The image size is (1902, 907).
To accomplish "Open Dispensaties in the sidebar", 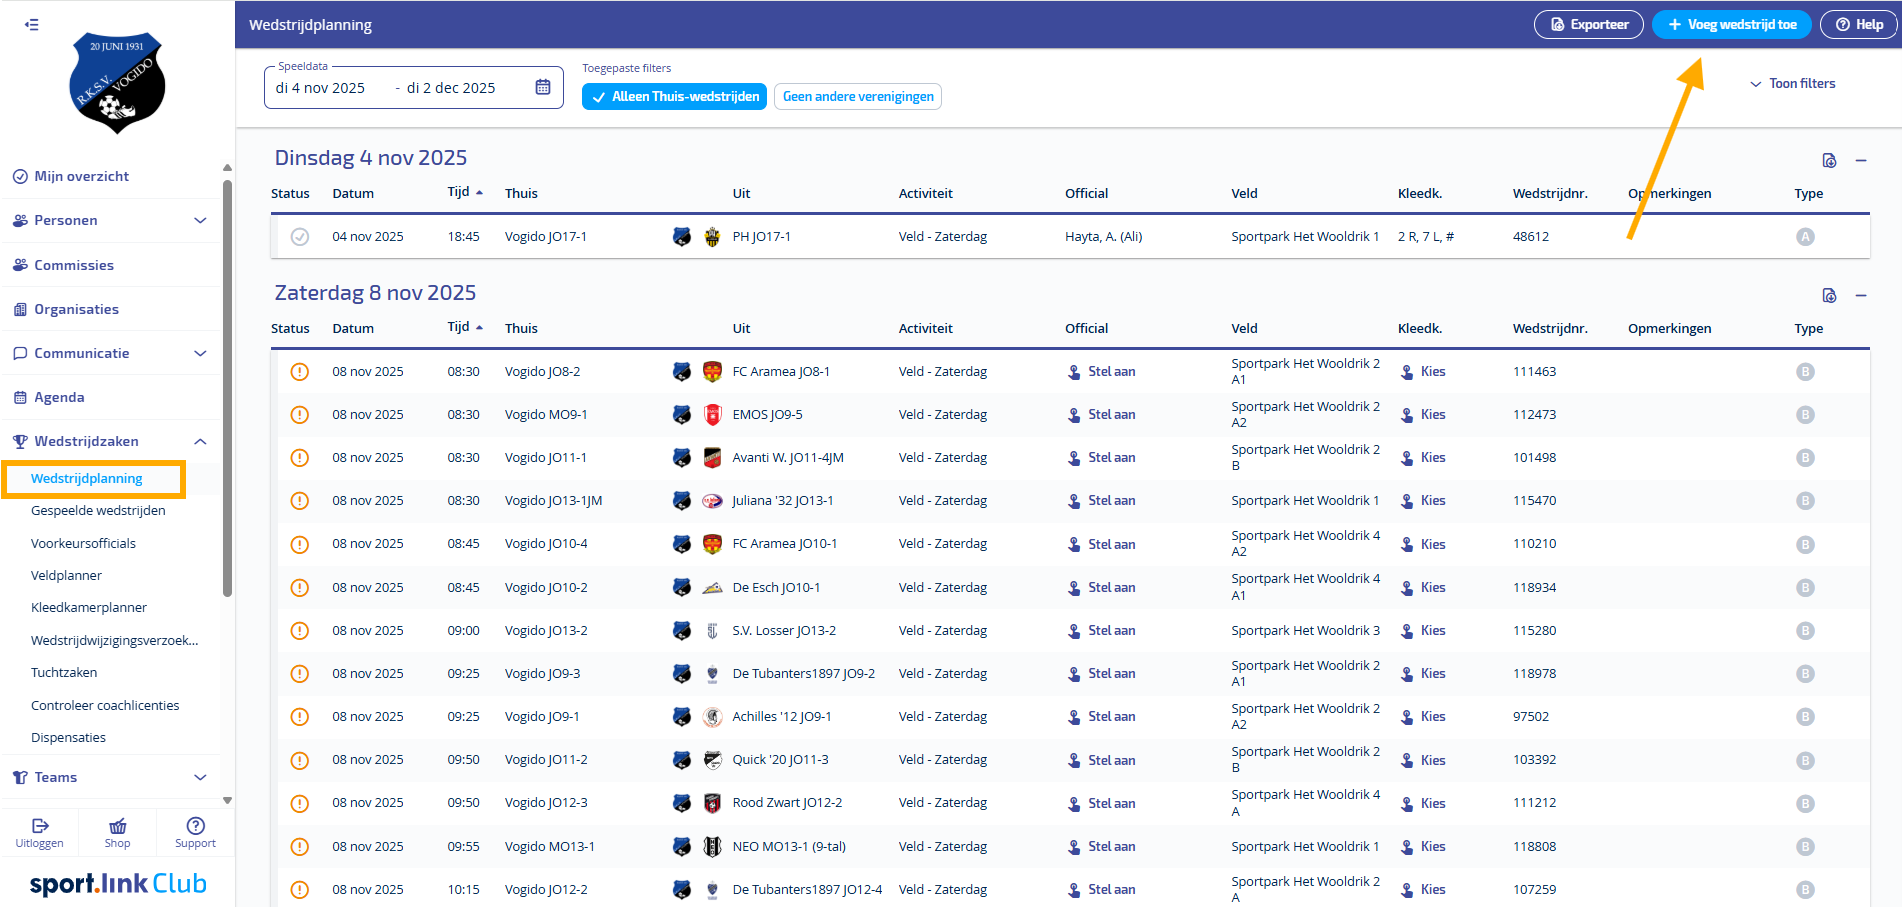I will click(68, 738).
